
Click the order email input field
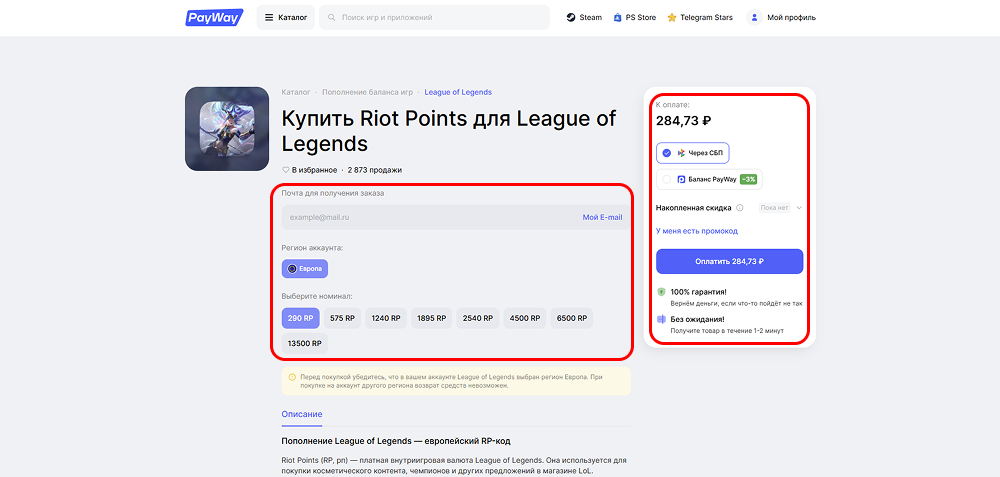tap(455, 217)
